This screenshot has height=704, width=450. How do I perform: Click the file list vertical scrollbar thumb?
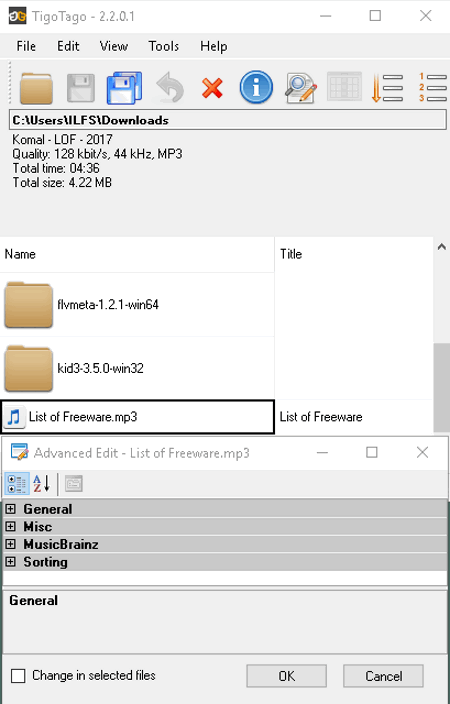pos(441,387)
